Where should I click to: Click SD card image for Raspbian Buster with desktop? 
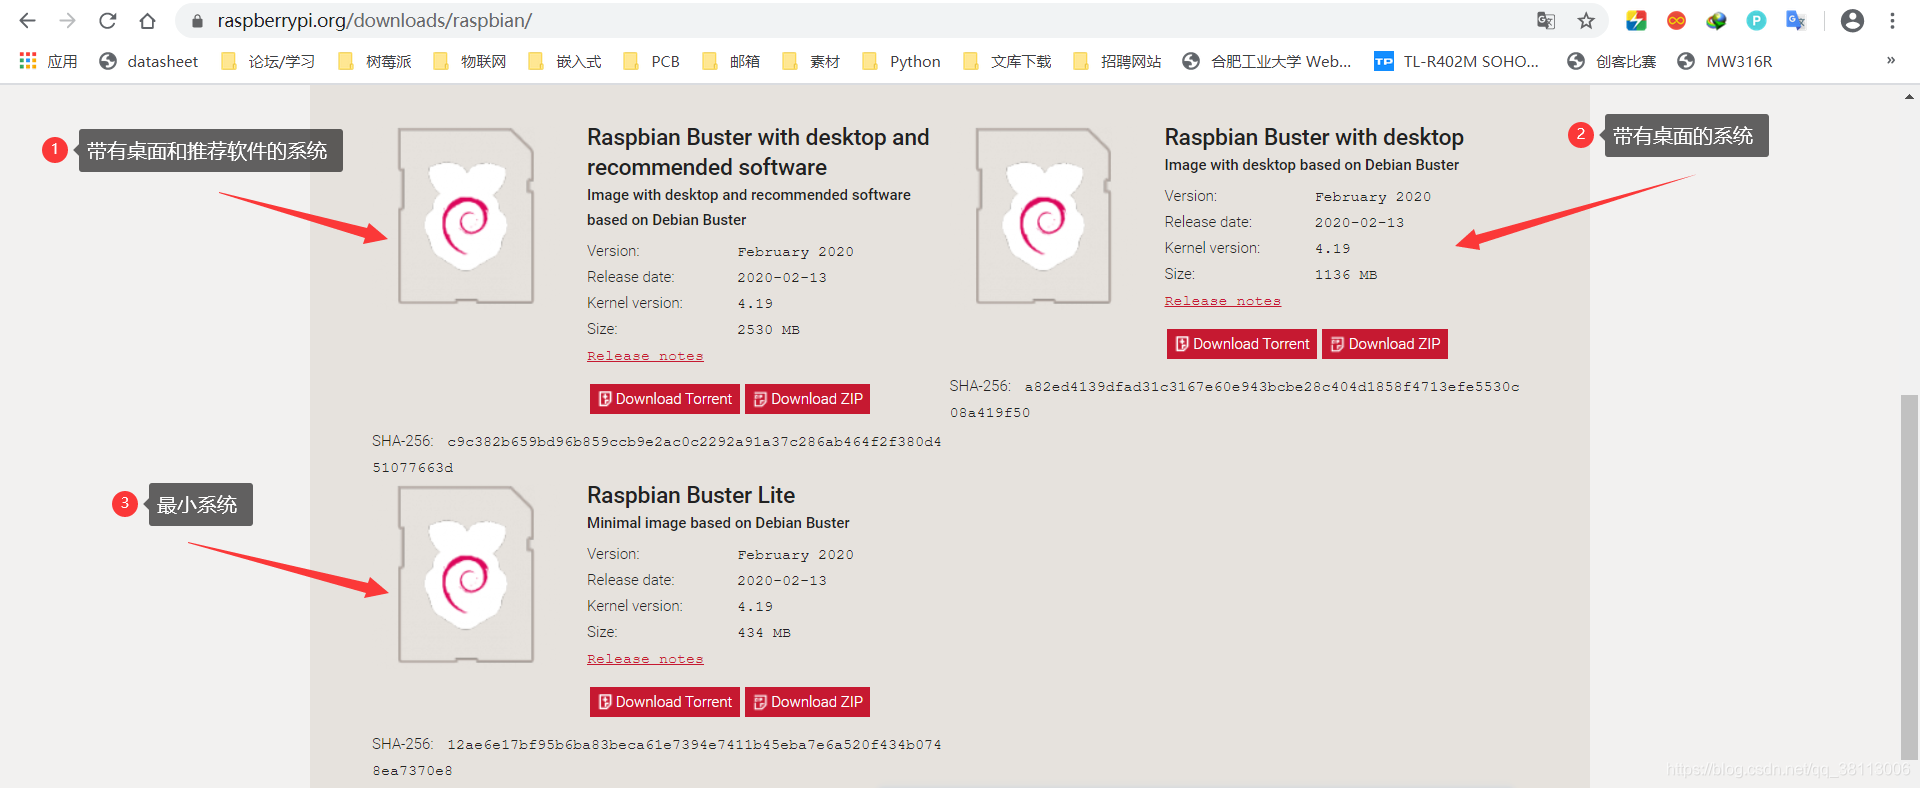click(x=1043, y=215)
